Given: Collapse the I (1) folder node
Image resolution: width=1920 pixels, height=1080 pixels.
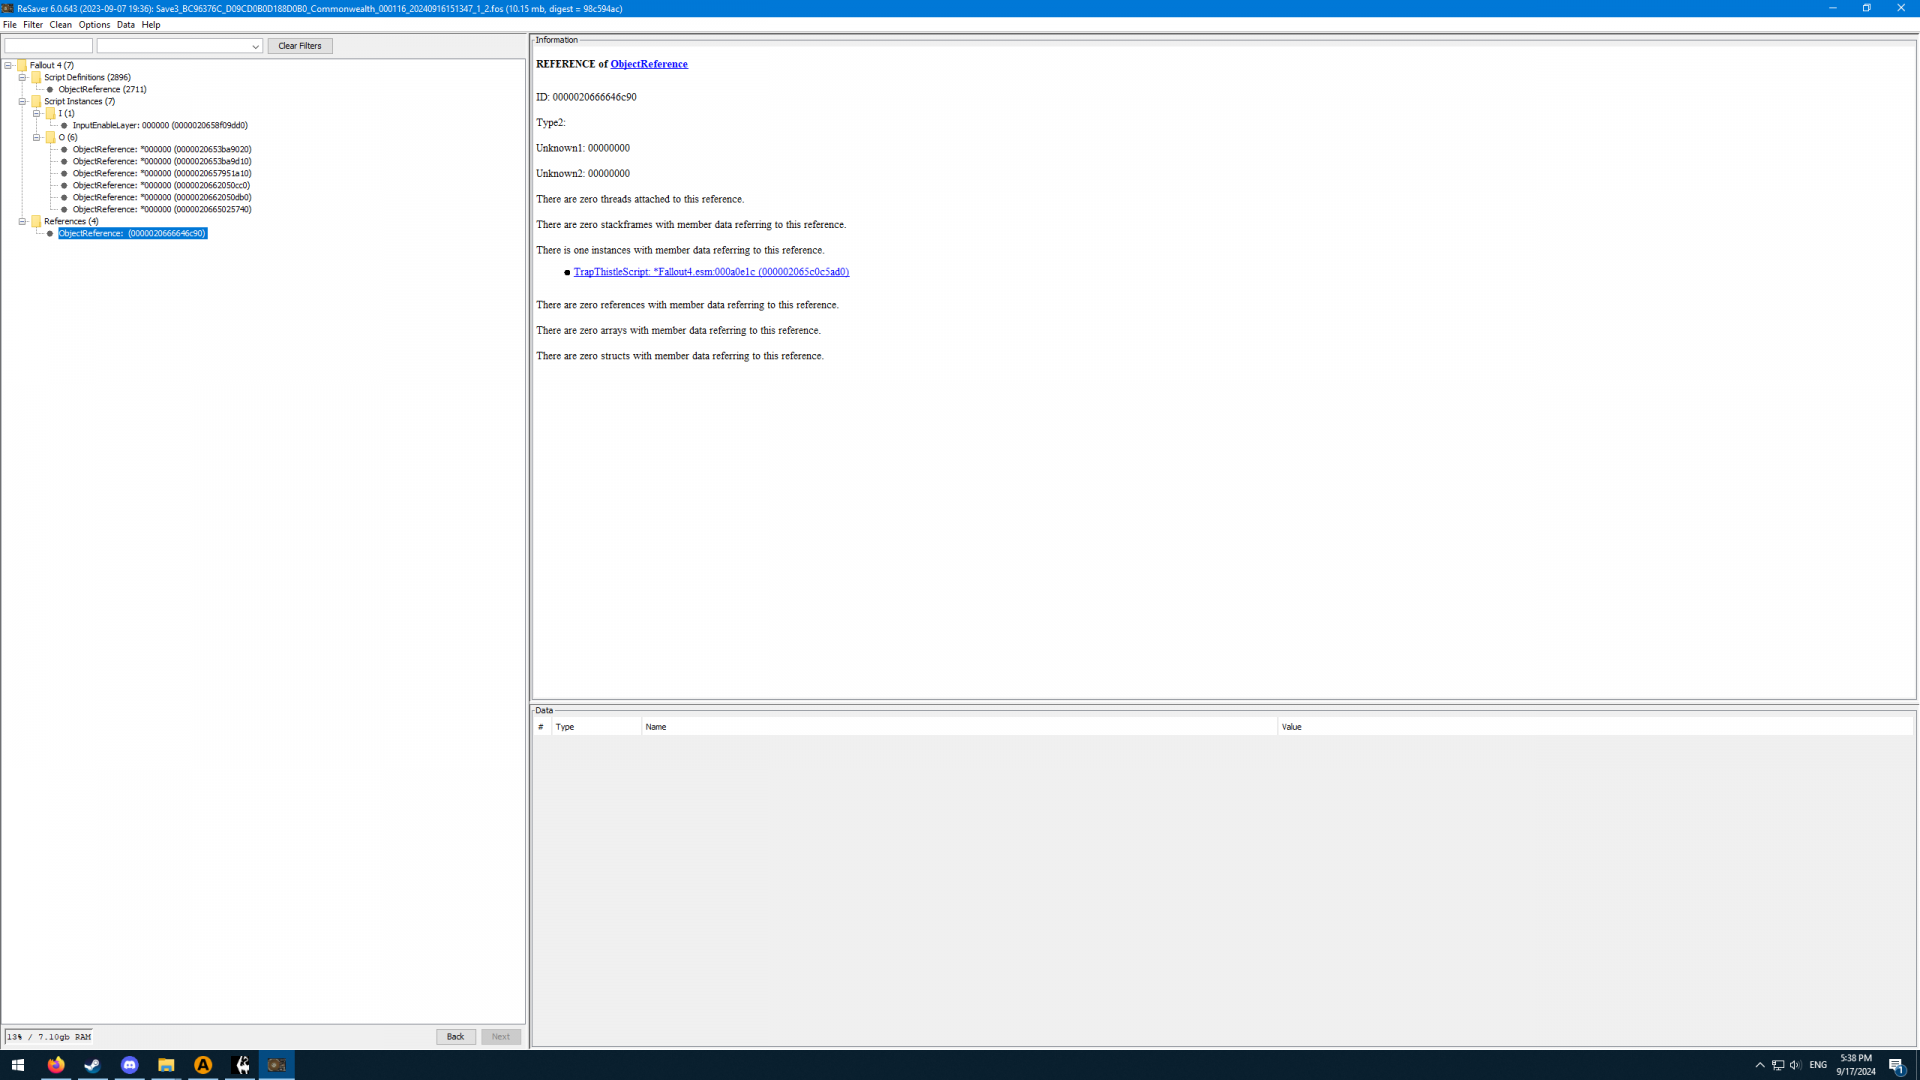Looking at the screenshot, I should click(x=37, y=113).
